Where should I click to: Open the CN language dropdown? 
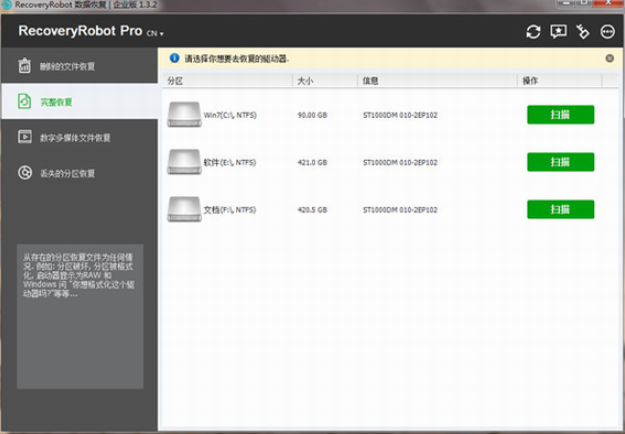pyautogui.click(x=155, y=33)
